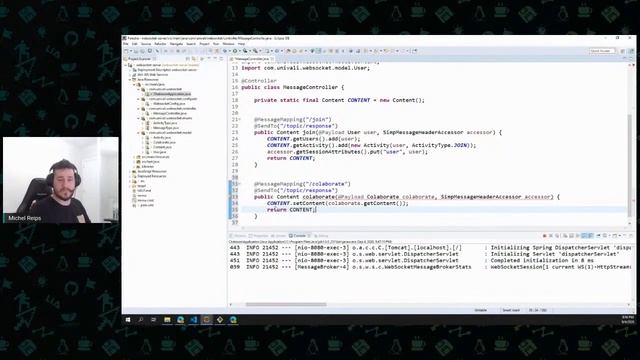The height and width of the screenshot is (360, 640).
Task: Click the Quick Access search field
Action: pos(602,51)
